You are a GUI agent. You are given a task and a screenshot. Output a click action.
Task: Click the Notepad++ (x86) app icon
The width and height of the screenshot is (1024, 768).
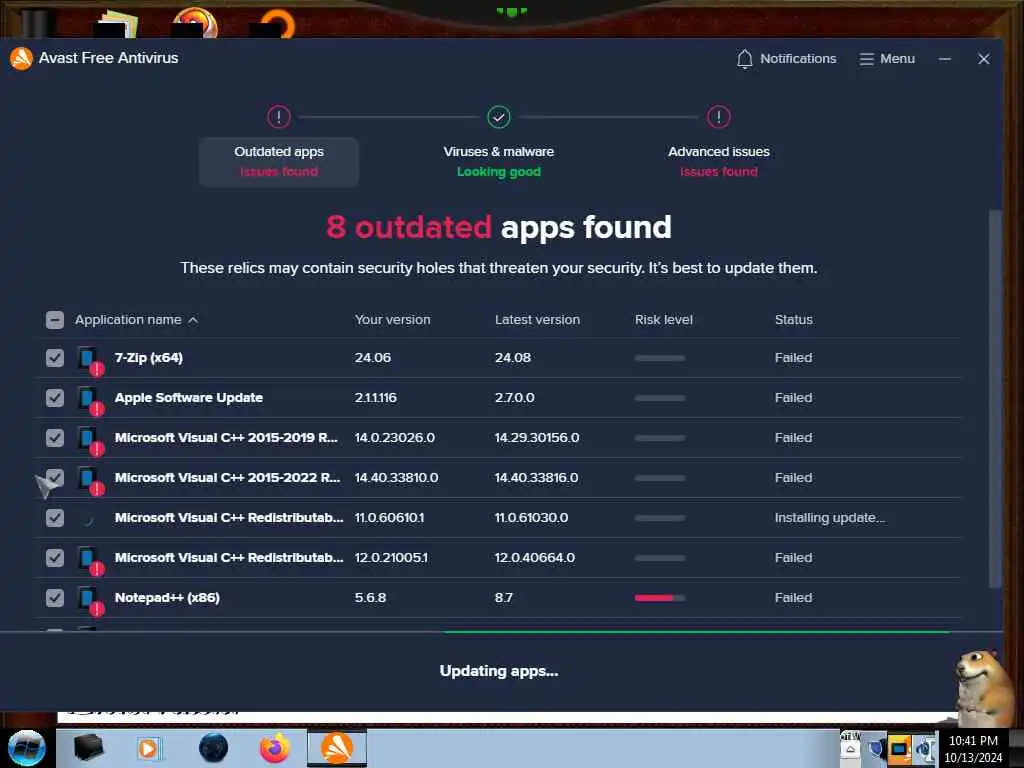coord(90,600)
